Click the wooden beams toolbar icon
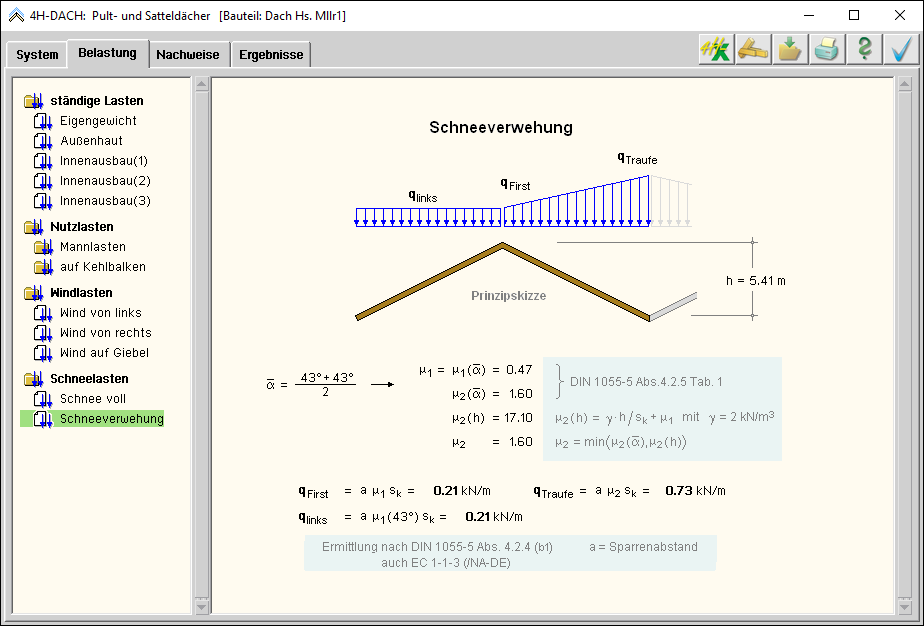The width and height of the screenshot is (924, 626). click(753, 50)
